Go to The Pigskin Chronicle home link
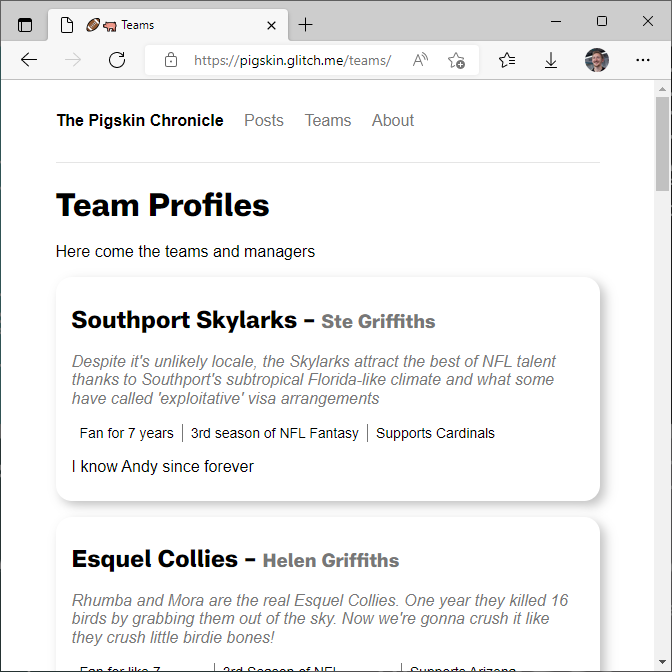The image size is (672, 672). pos(140,120)
